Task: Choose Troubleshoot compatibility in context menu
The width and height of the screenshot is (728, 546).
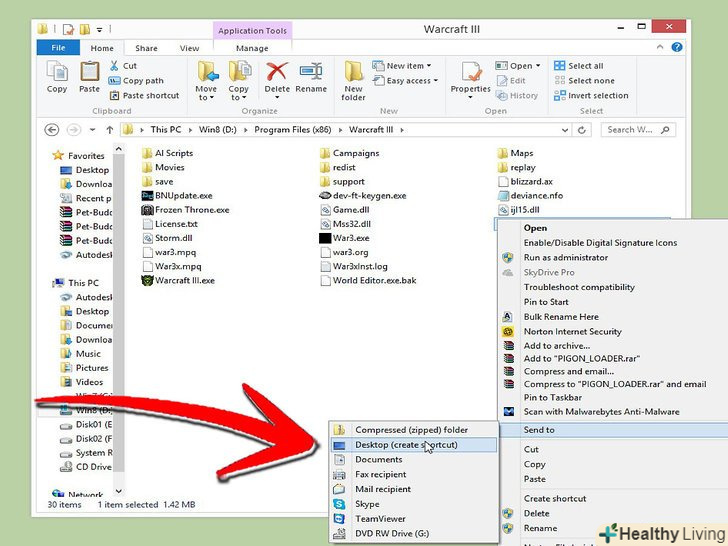Action: click(x=579, y=287)
